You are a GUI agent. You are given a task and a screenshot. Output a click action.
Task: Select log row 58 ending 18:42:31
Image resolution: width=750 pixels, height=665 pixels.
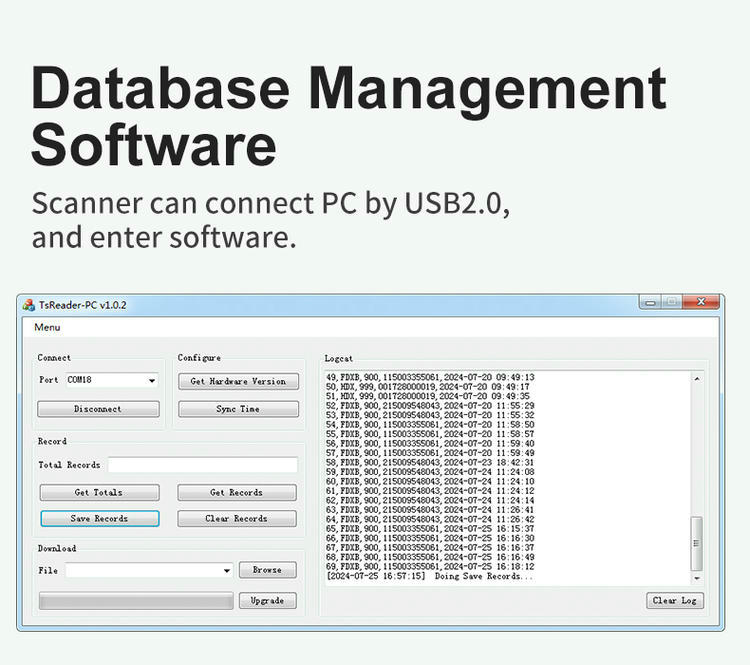430,463
